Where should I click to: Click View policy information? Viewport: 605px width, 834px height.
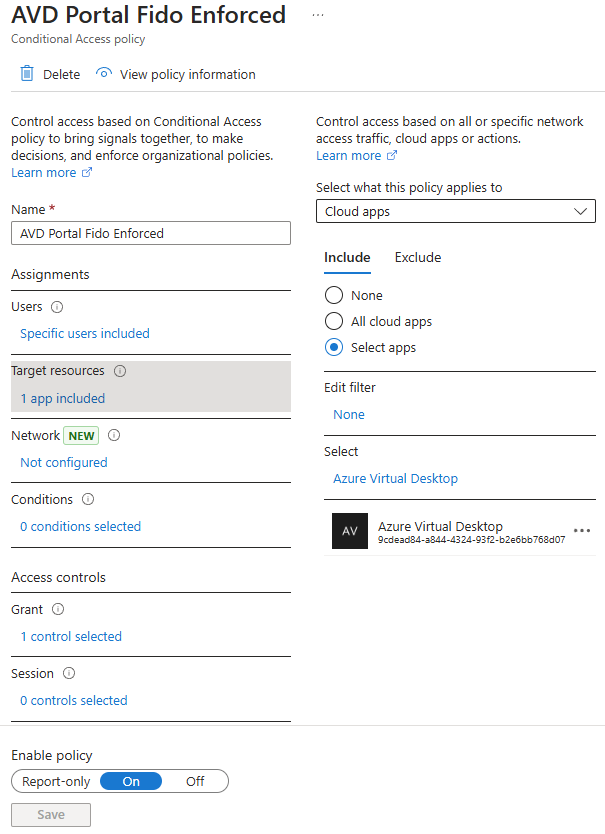(x=176, y=74)
